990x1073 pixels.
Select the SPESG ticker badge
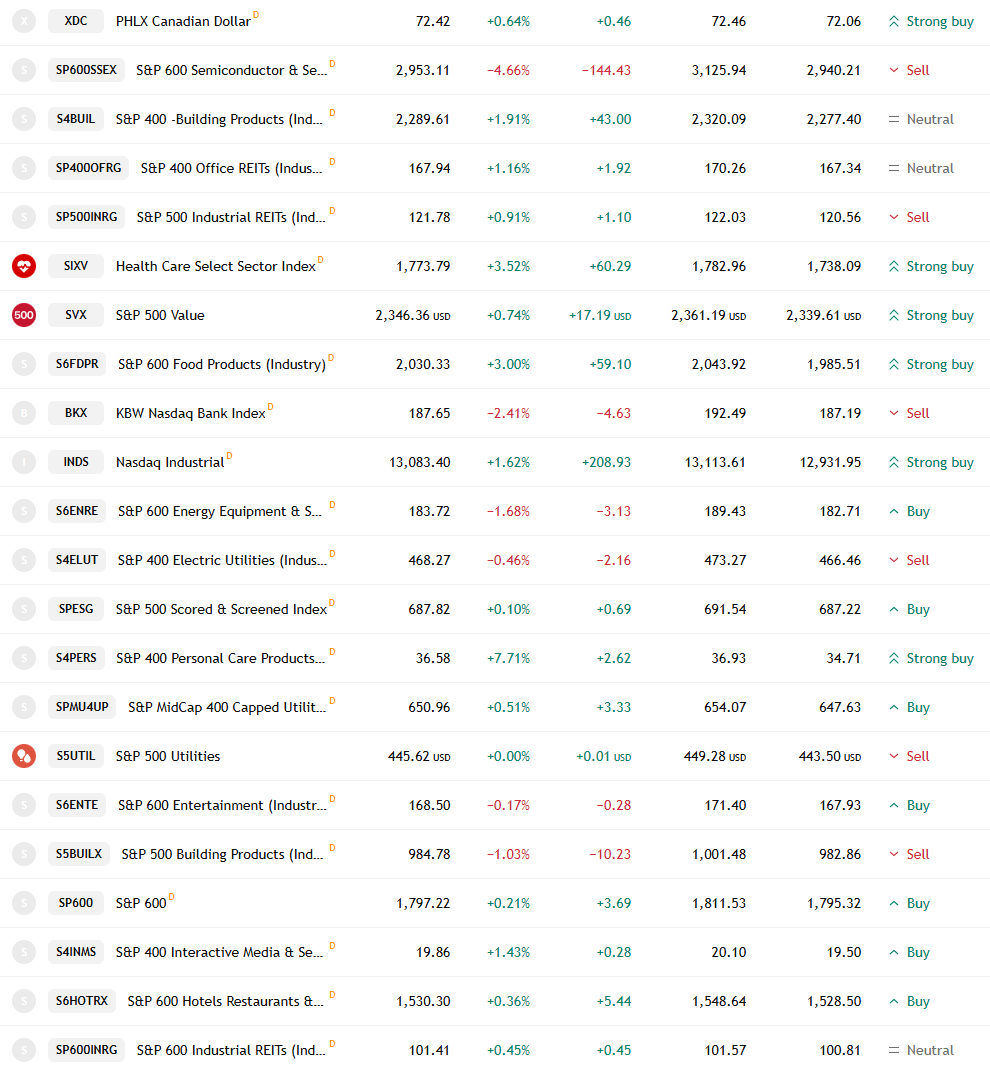pos(76,609)
